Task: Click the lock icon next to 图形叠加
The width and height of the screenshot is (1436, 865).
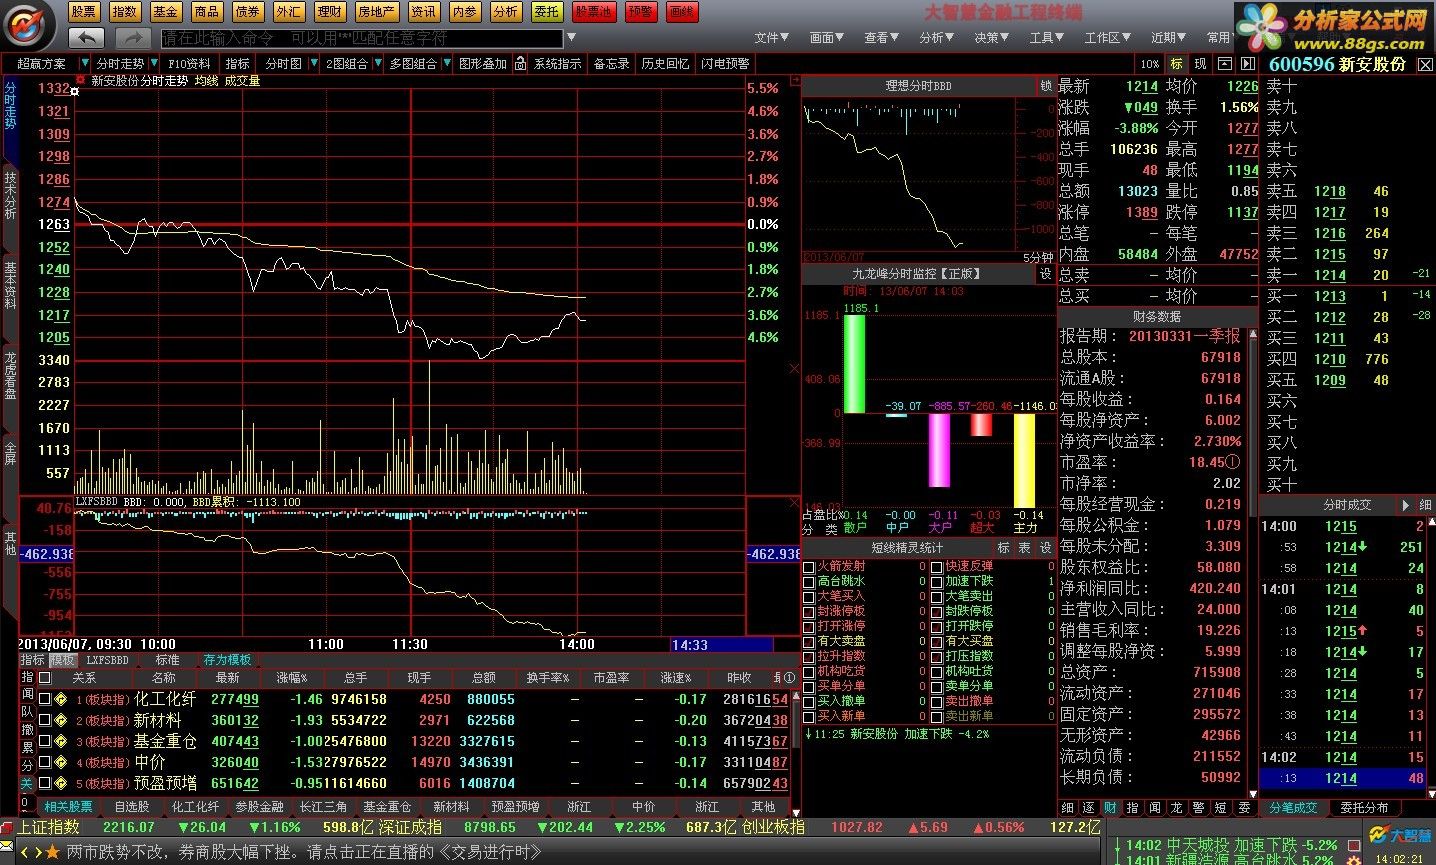Action: 519,63
